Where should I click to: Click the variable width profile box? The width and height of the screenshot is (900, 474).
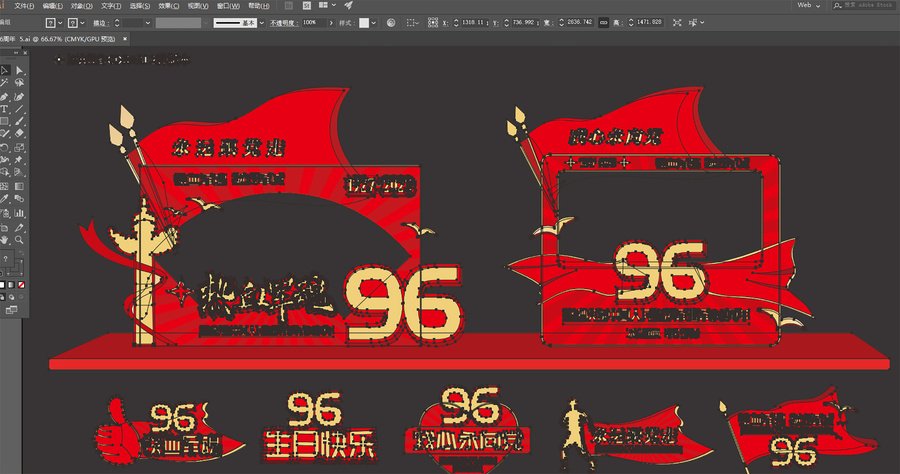[x=179, y=23]
